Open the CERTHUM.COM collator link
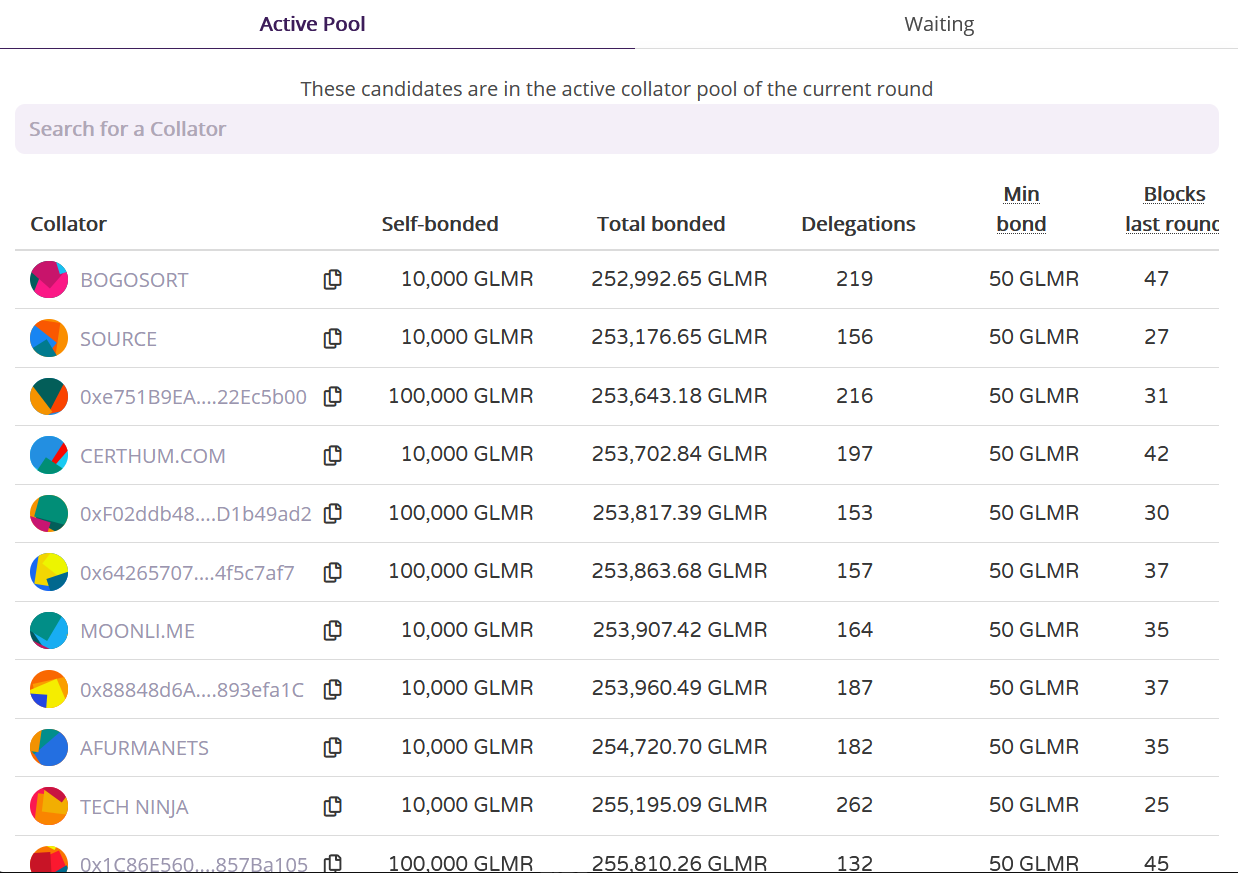Viewport: 1238px width, 873px height. point(152,455)
